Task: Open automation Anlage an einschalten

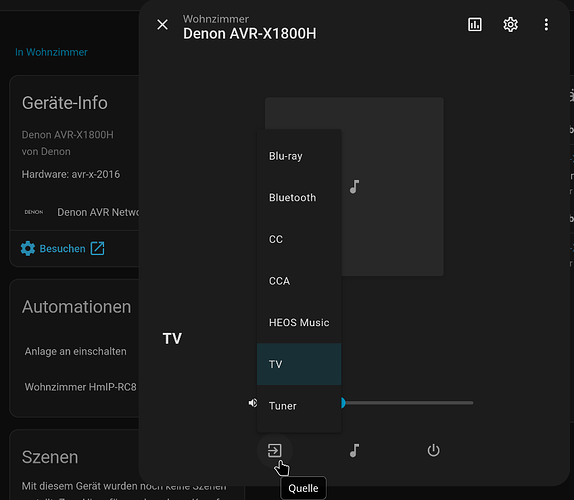Action: 76,351
